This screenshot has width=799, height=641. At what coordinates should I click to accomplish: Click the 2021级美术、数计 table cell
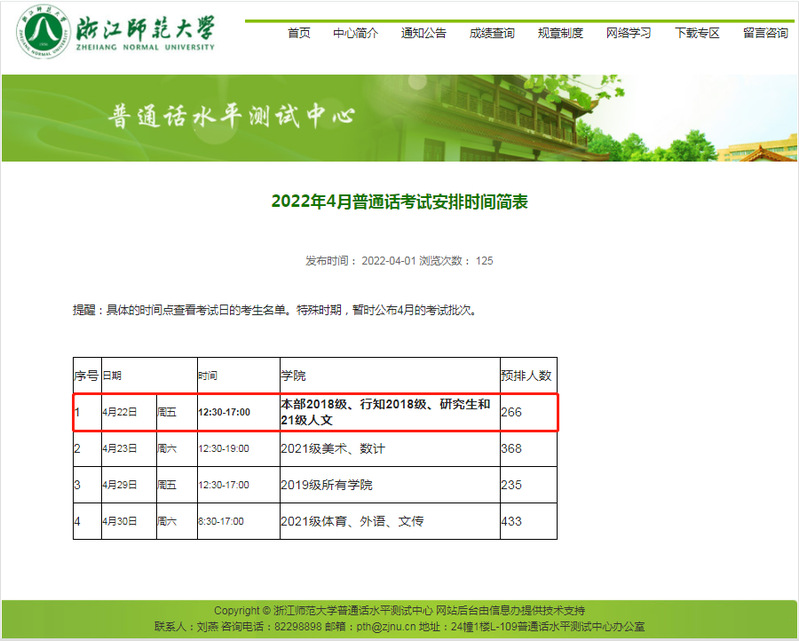pos(333,449)
